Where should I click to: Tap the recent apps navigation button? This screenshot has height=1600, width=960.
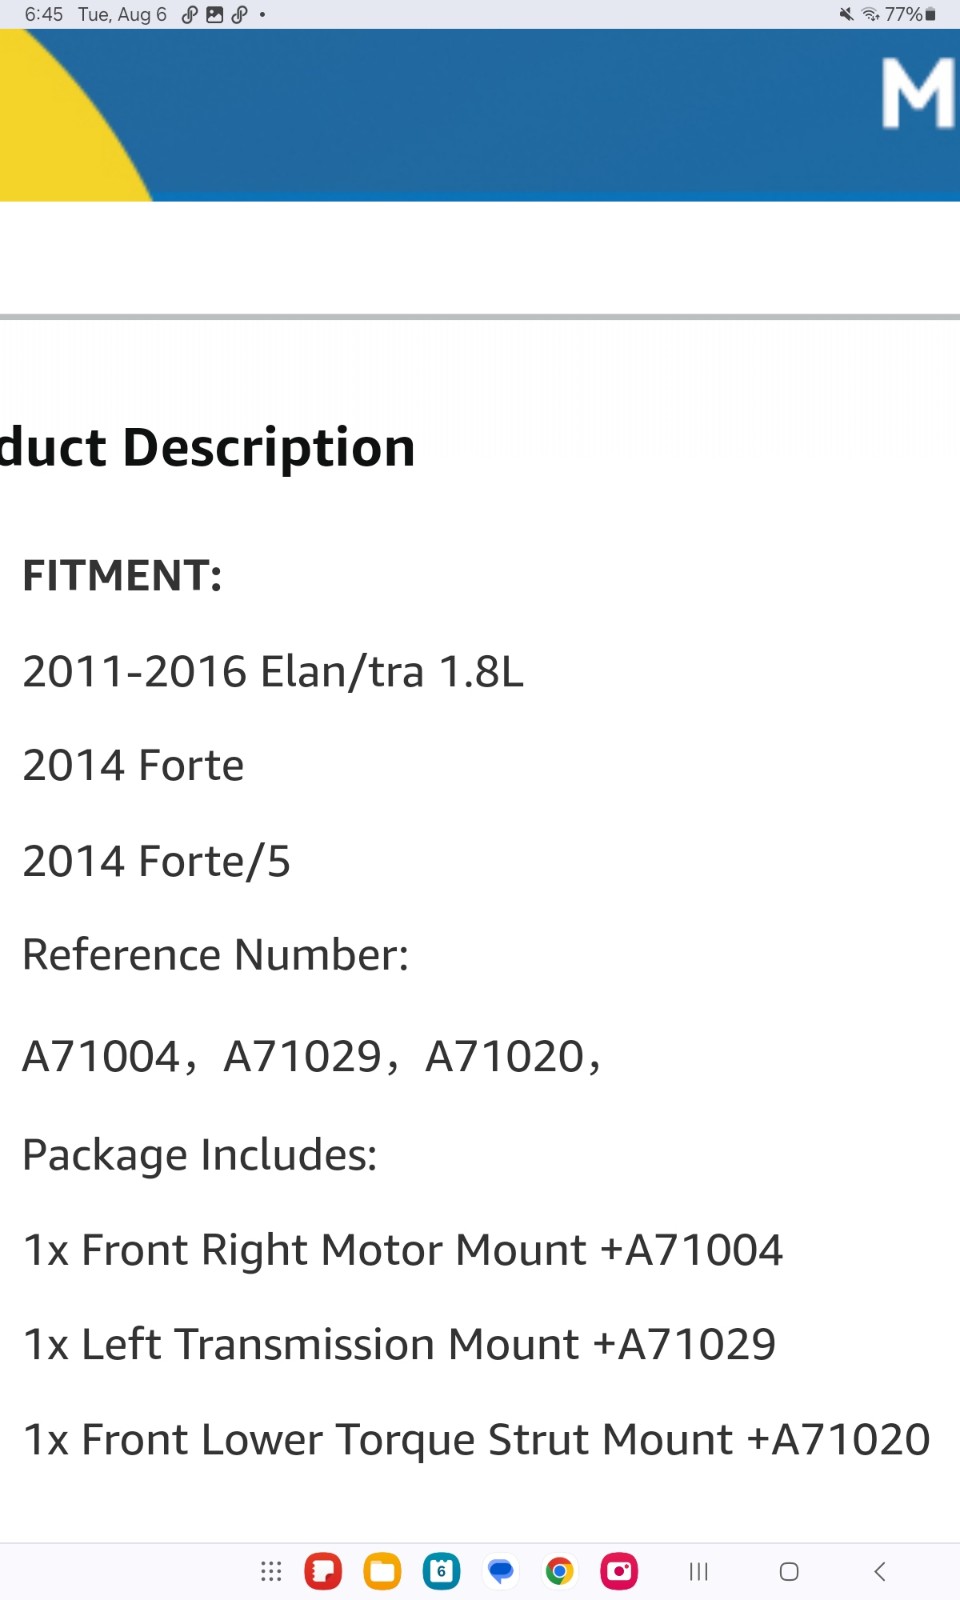point(699,1572)
